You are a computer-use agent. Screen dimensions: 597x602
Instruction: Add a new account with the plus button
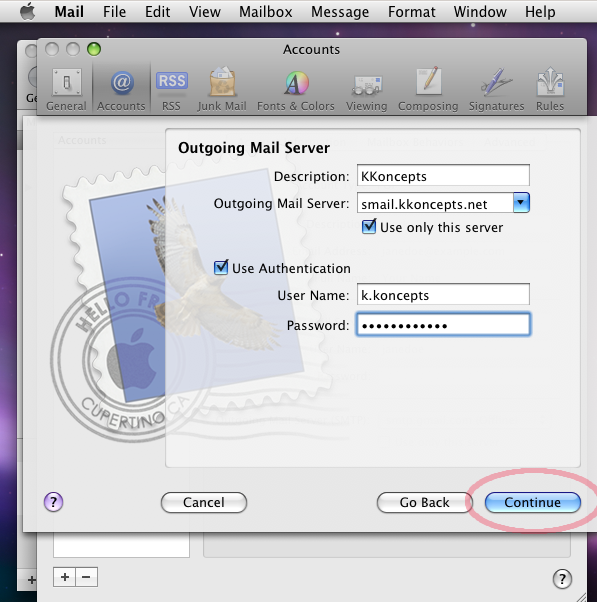[64, 577]
